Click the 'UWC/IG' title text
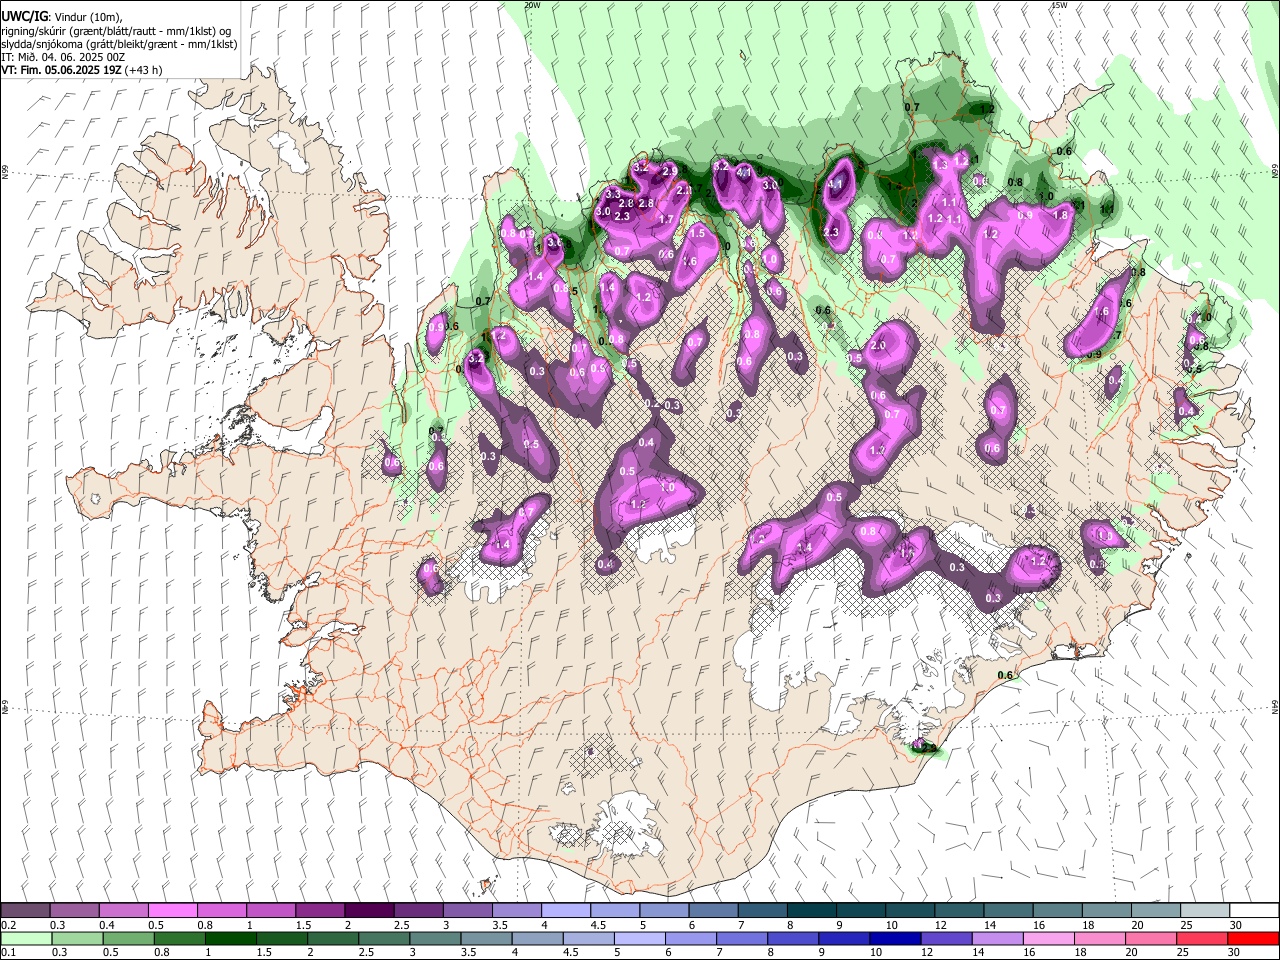 tap(24, 17)
